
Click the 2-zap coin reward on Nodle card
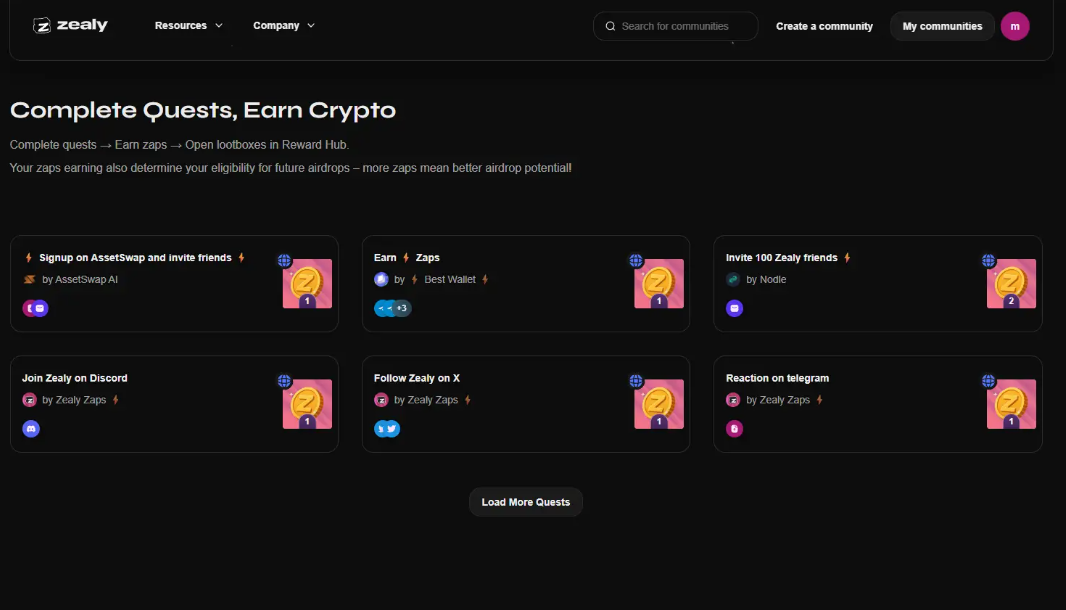coord(1011,284)
